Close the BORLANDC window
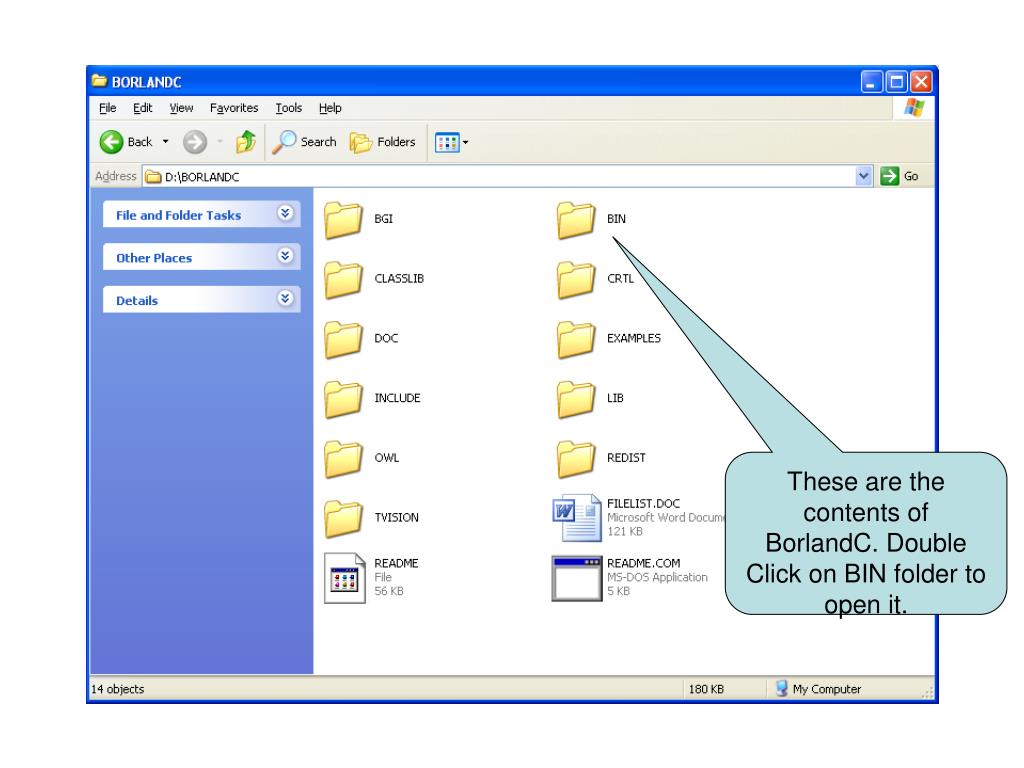Image resolution: width=1024 pixels, height=768 pixels. (921, 82)
